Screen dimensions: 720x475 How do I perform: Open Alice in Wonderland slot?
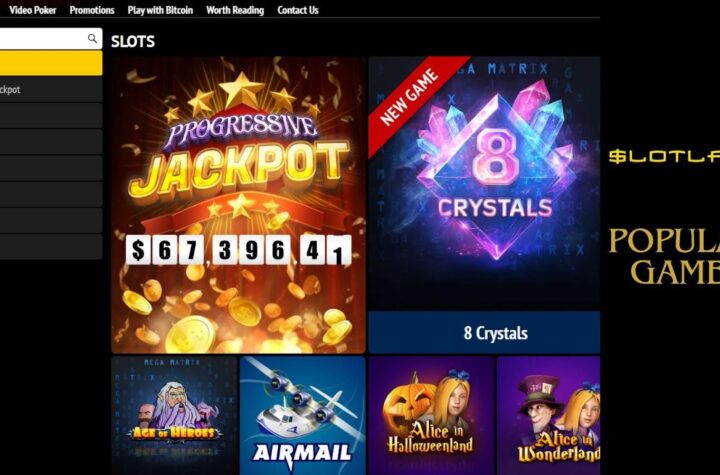coord(549,415)
